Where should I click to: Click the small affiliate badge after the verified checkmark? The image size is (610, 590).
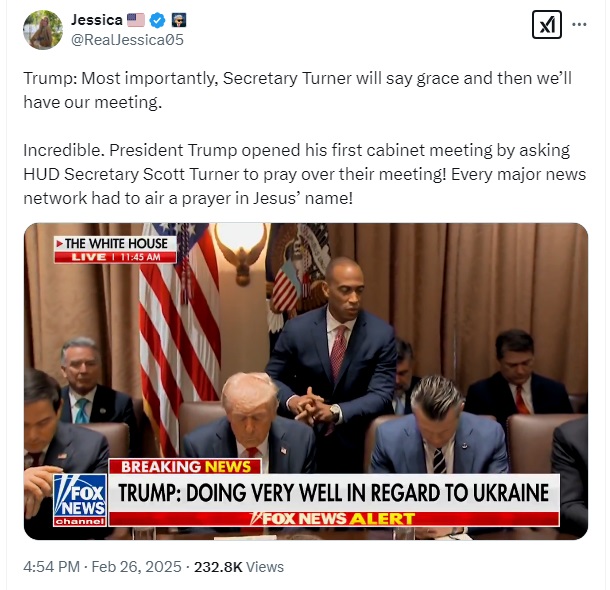(179, 20)
